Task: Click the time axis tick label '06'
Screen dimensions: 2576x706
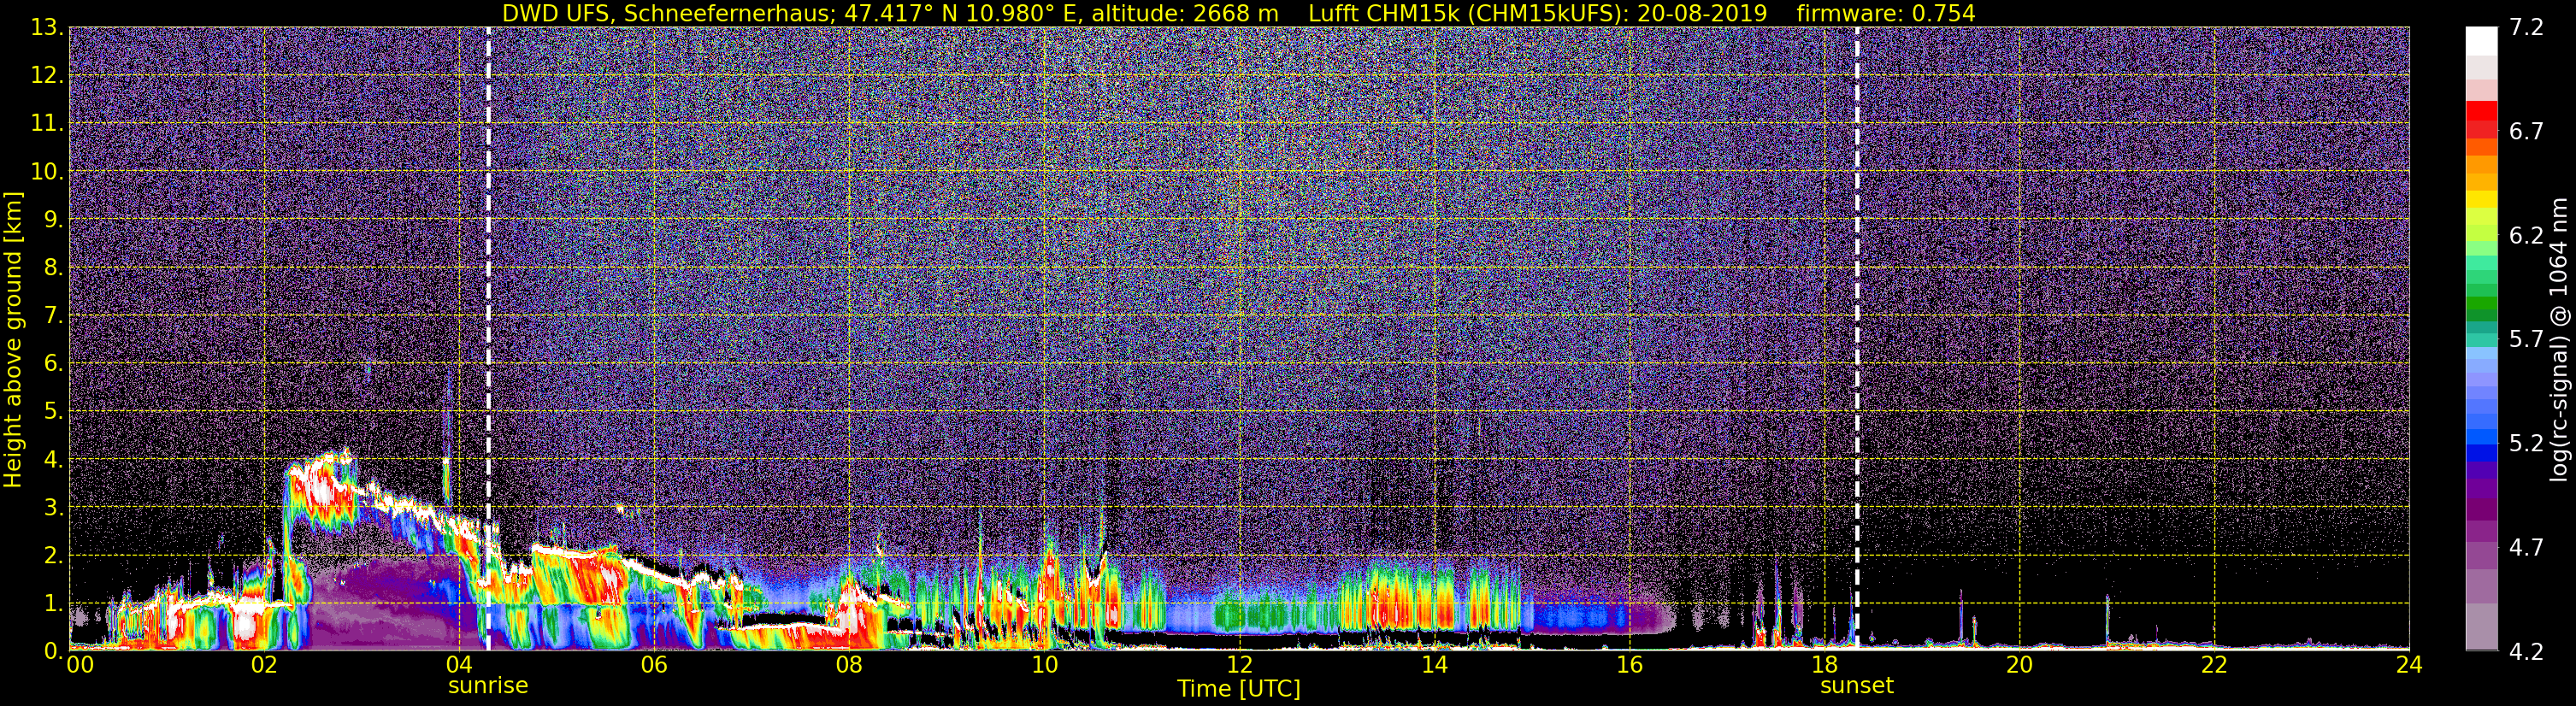Action: click(653, 666)
